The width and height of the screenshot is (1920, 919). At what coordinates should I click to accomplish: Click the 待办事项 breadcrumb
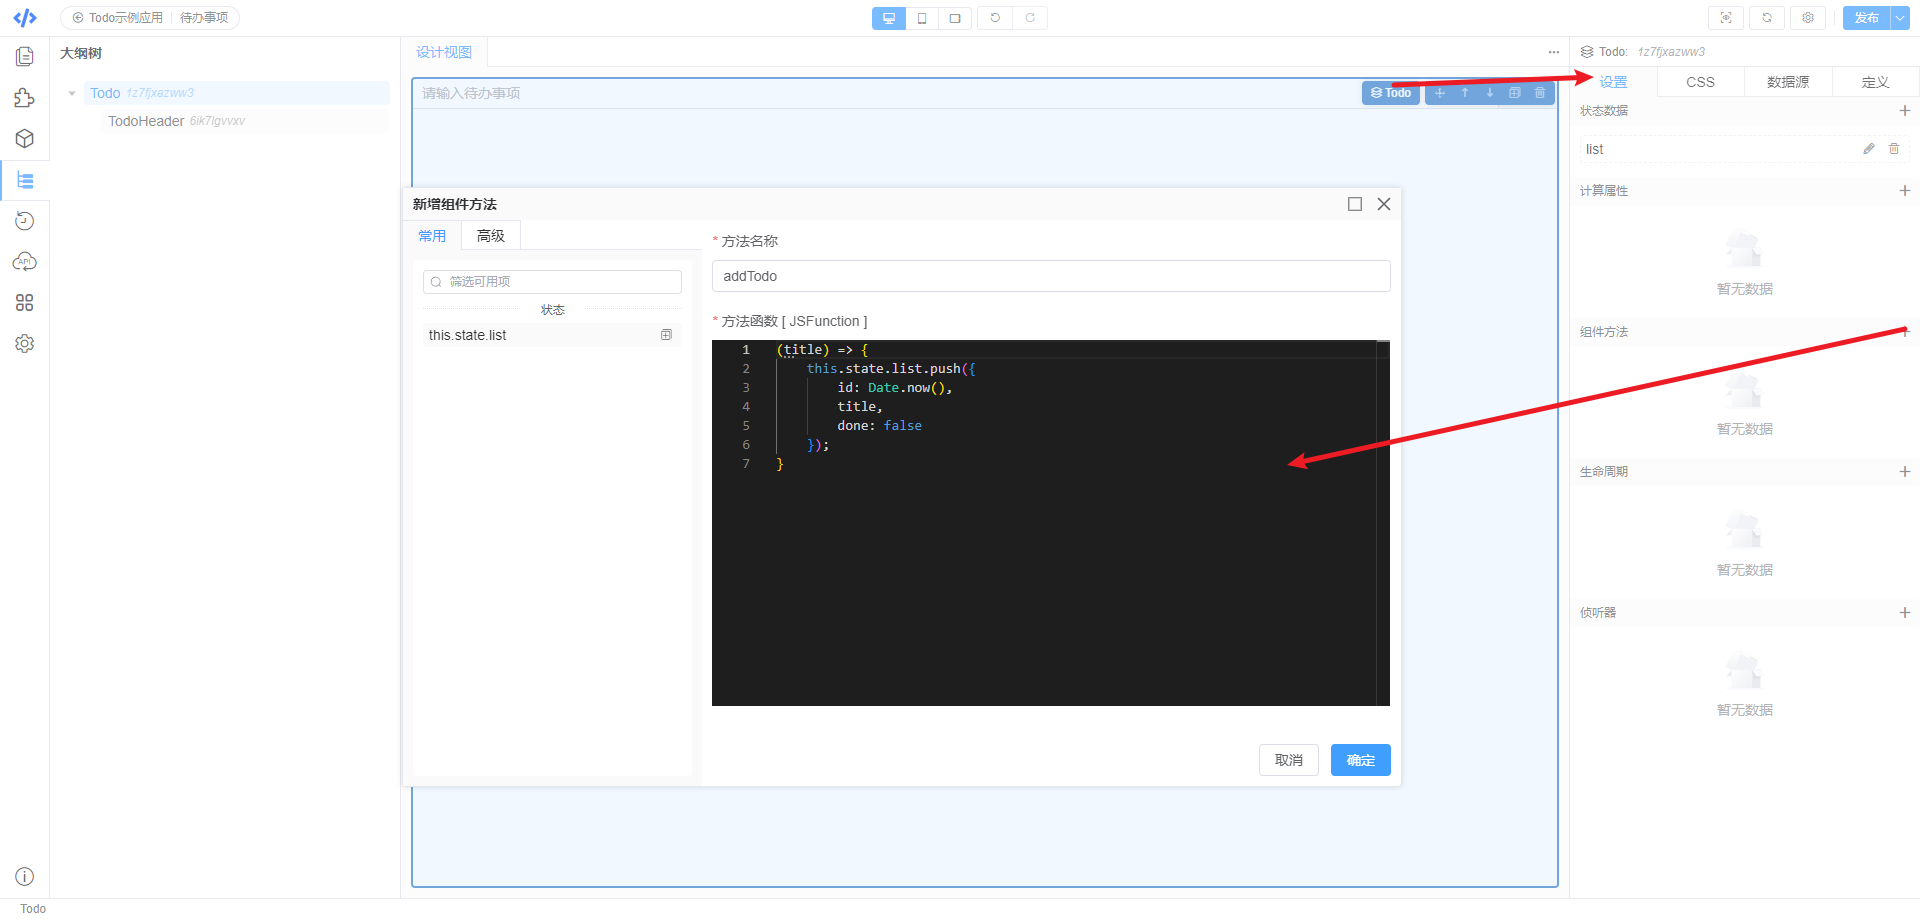(x=204, y=18)
